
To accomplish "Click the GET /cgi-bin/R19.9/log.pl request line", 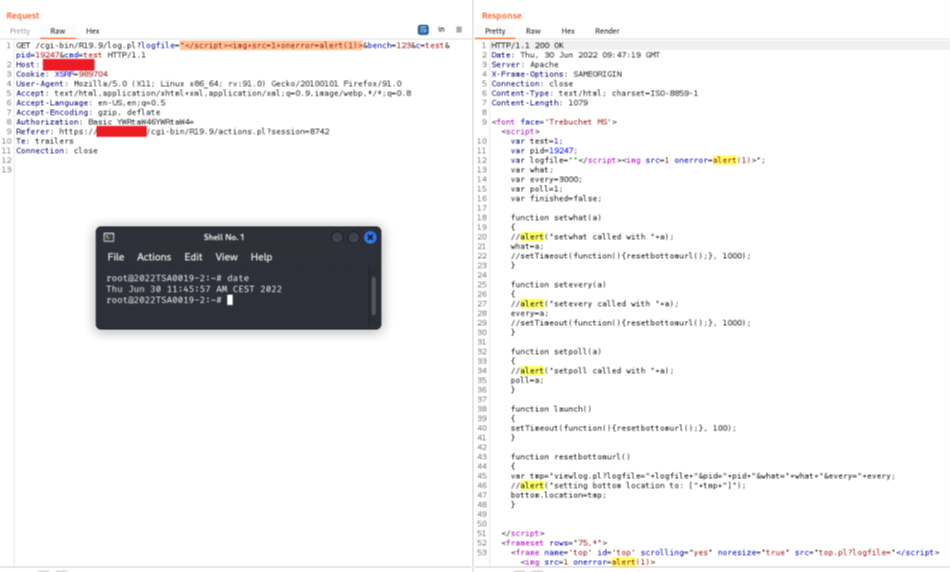I will click(x=233, y=50).
